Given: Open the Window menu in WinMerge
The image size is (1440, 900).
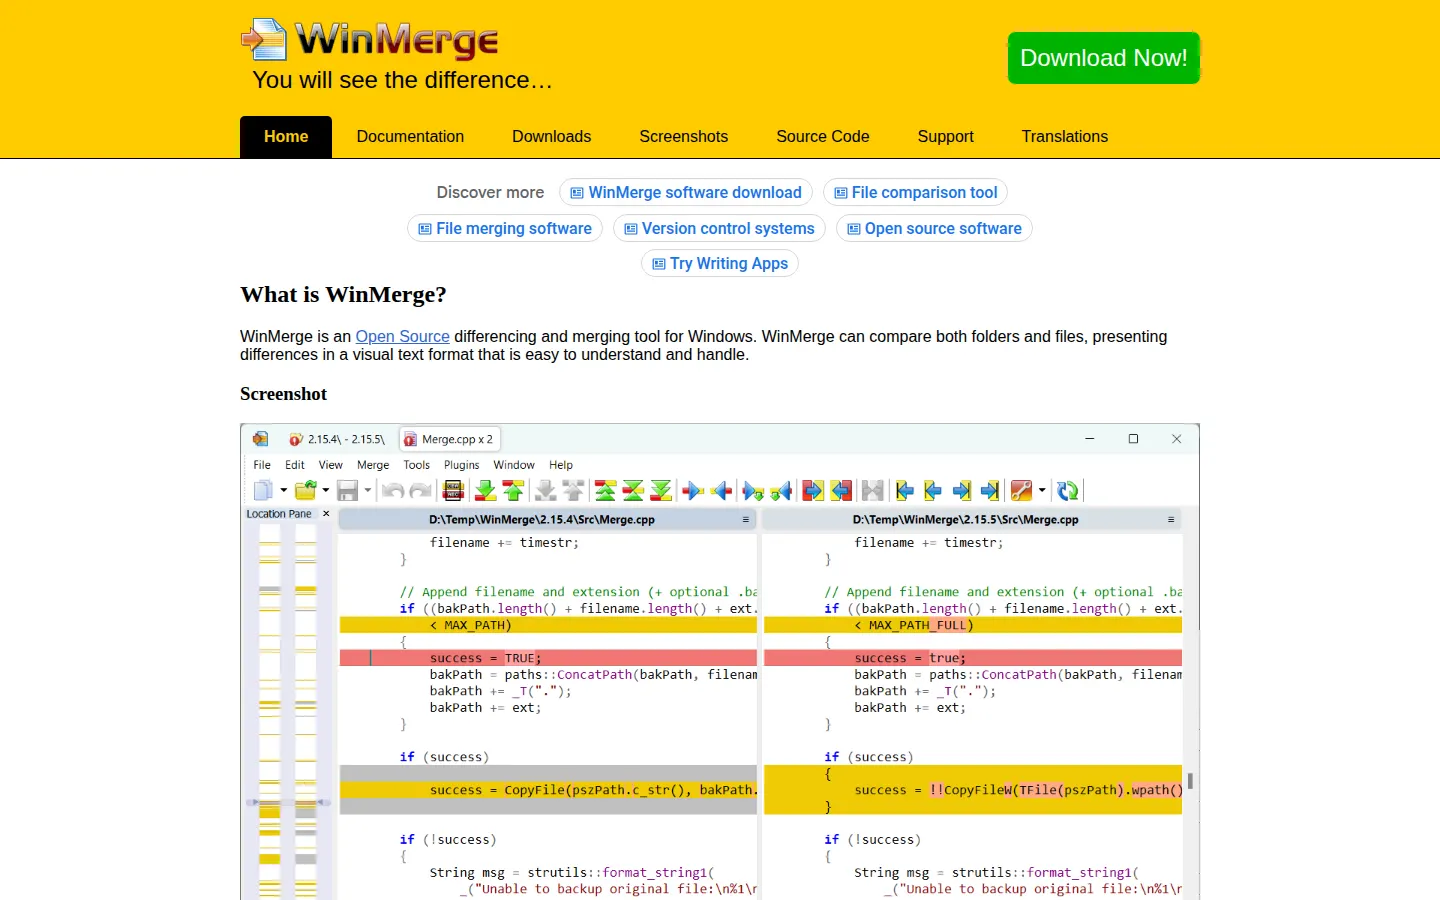Looking at the screenshot, I should (x=514, y=465).
